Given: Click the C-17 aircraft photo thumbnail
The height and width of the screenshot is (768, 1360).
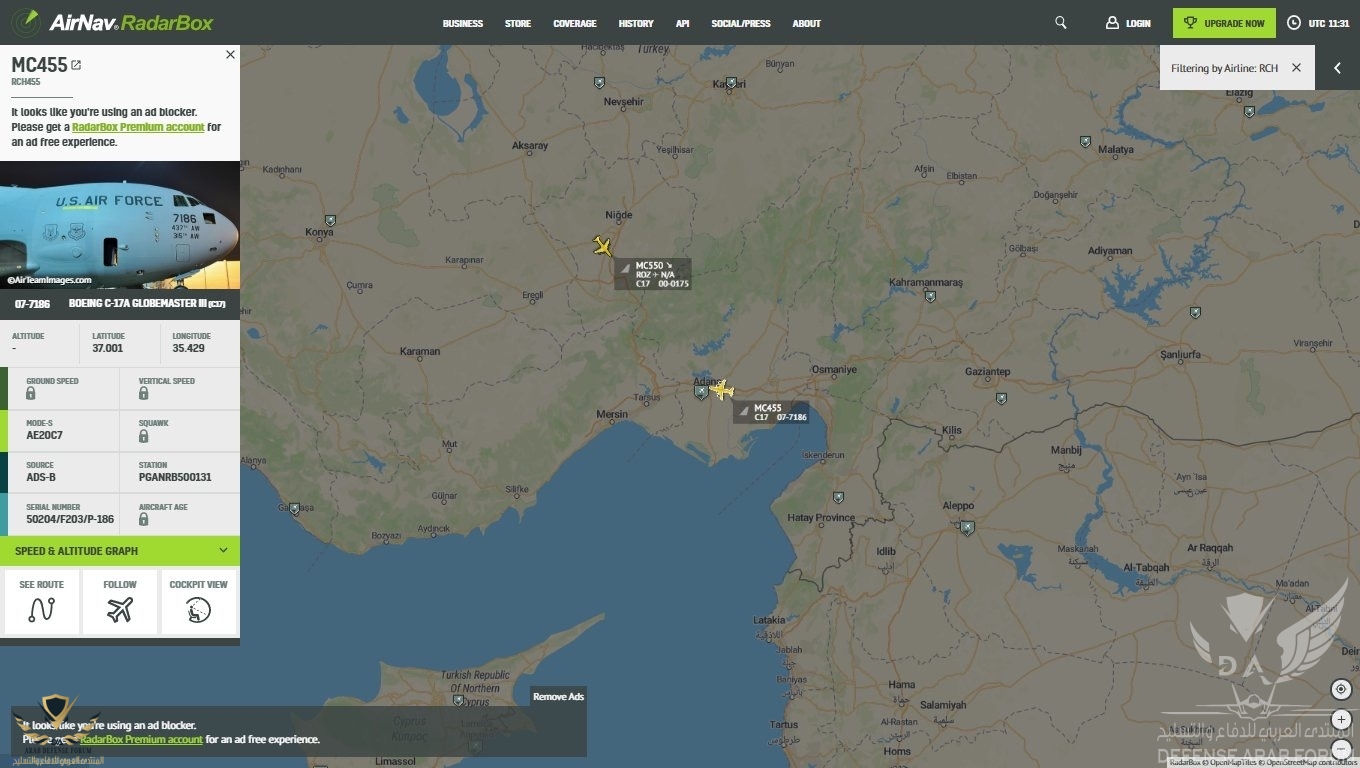Looking at the screenshot, I should click(120, 225).
